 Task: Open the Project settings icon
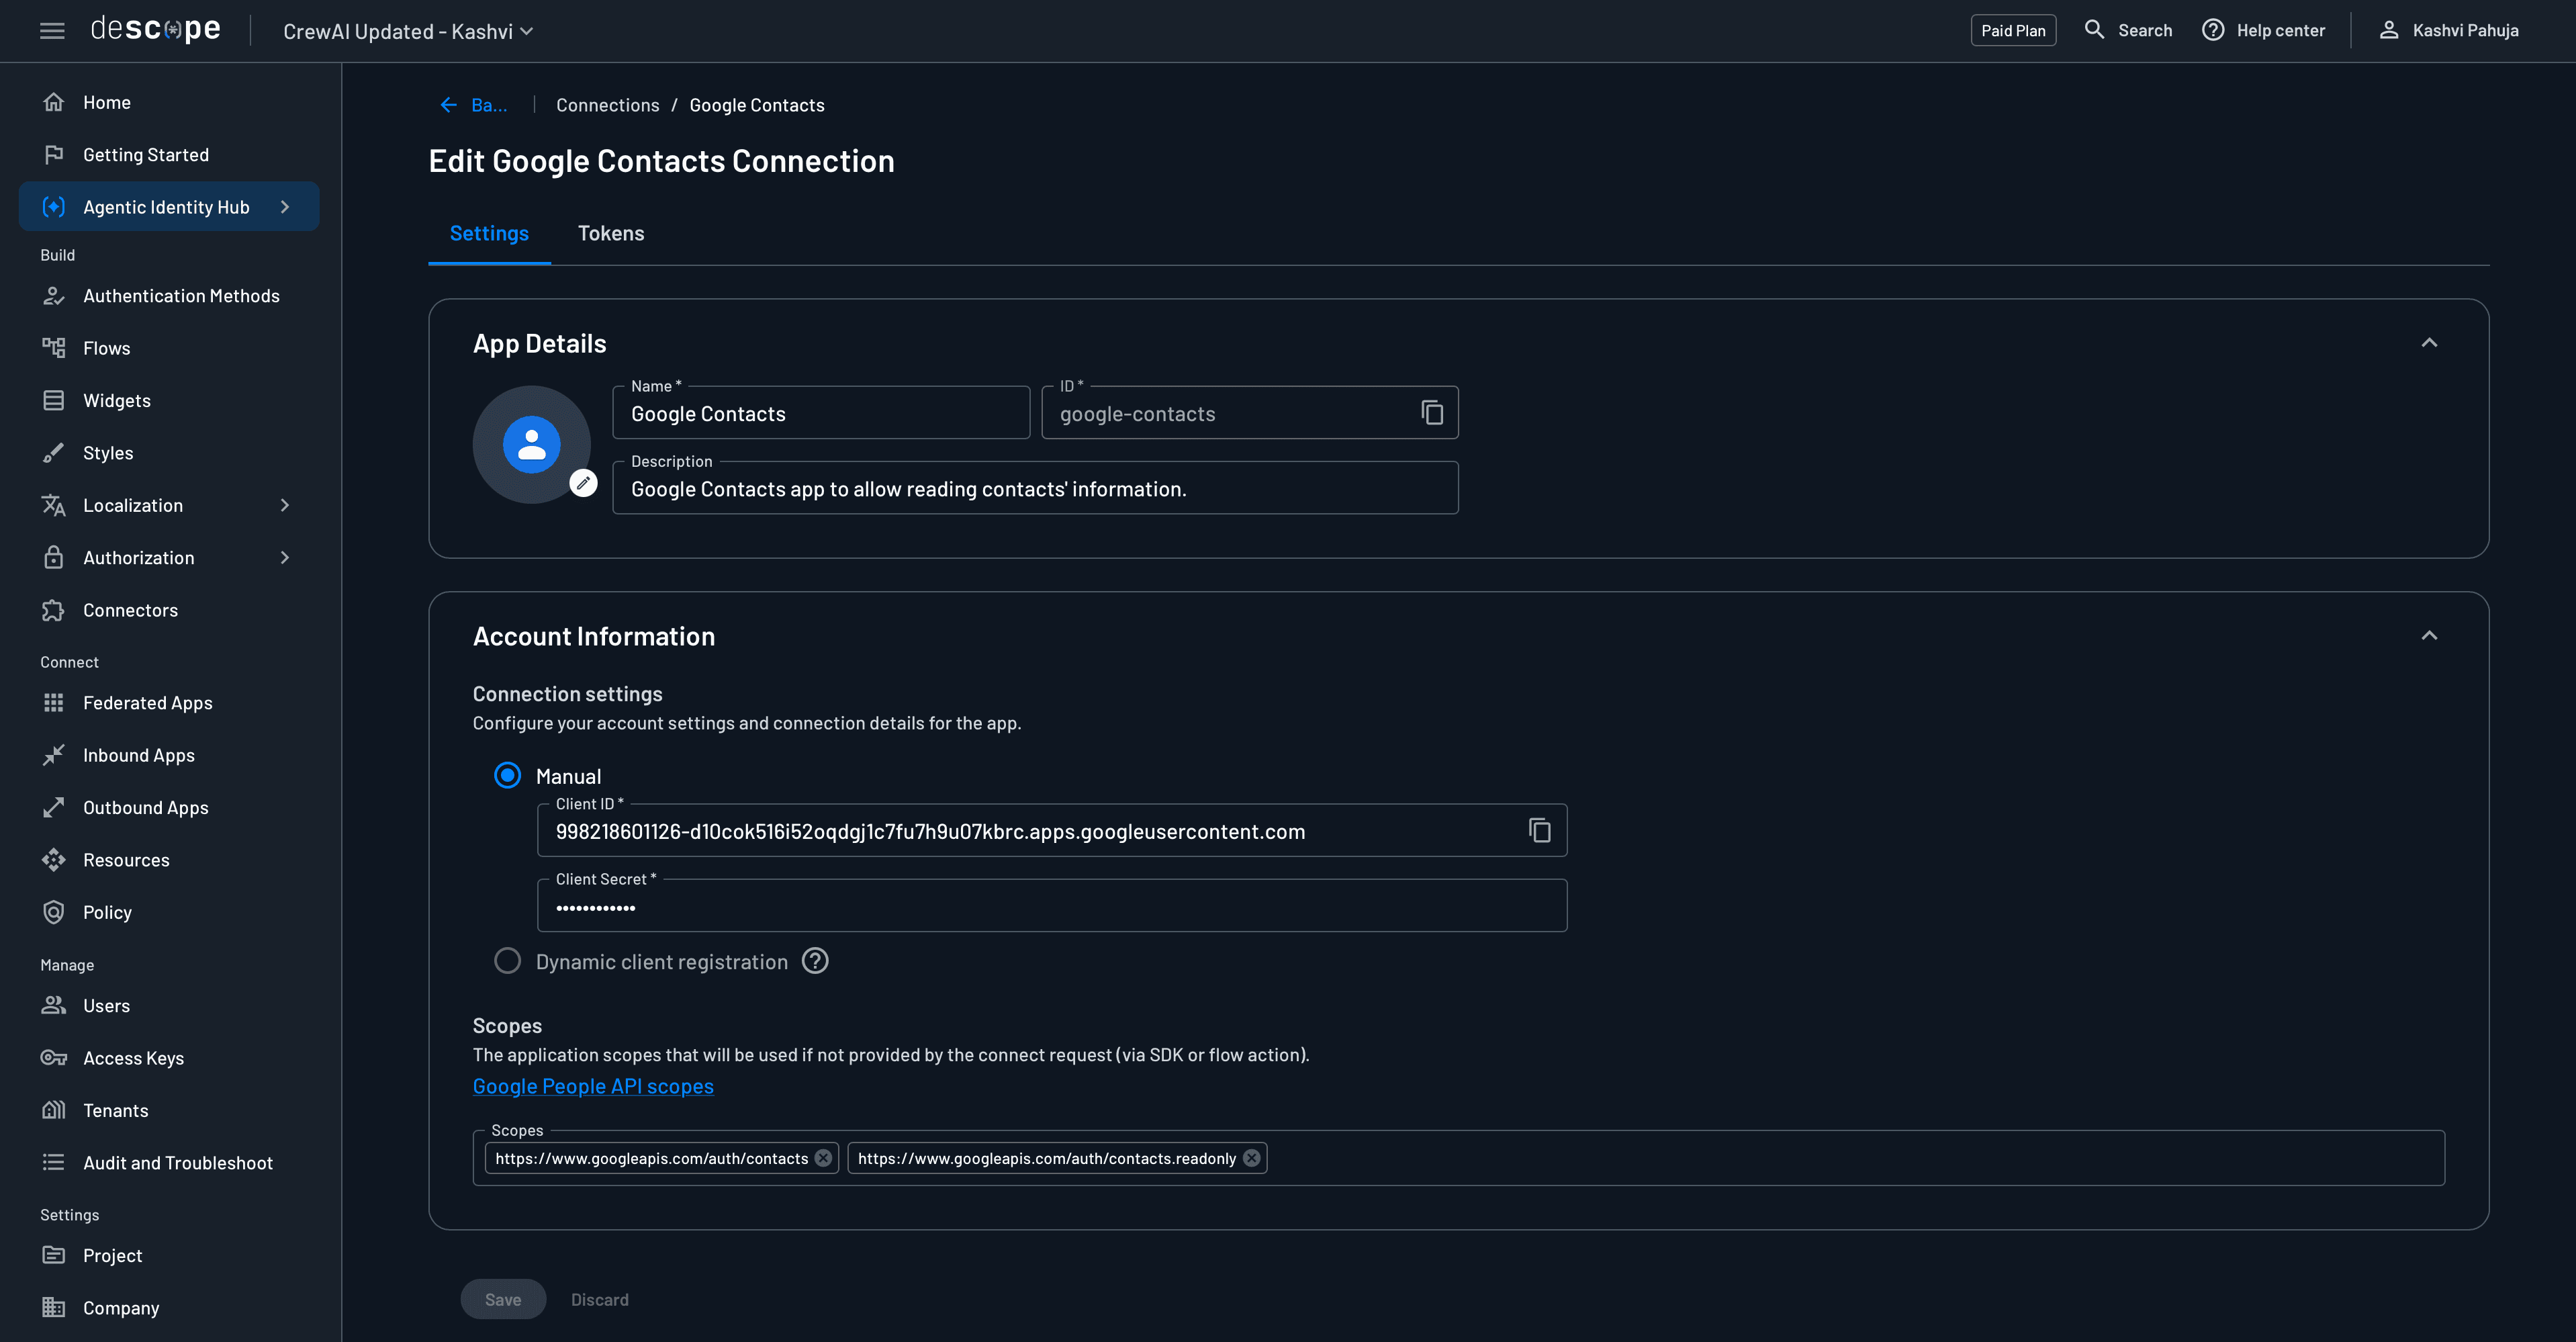pyautogui.click(x=54, y=1255)
